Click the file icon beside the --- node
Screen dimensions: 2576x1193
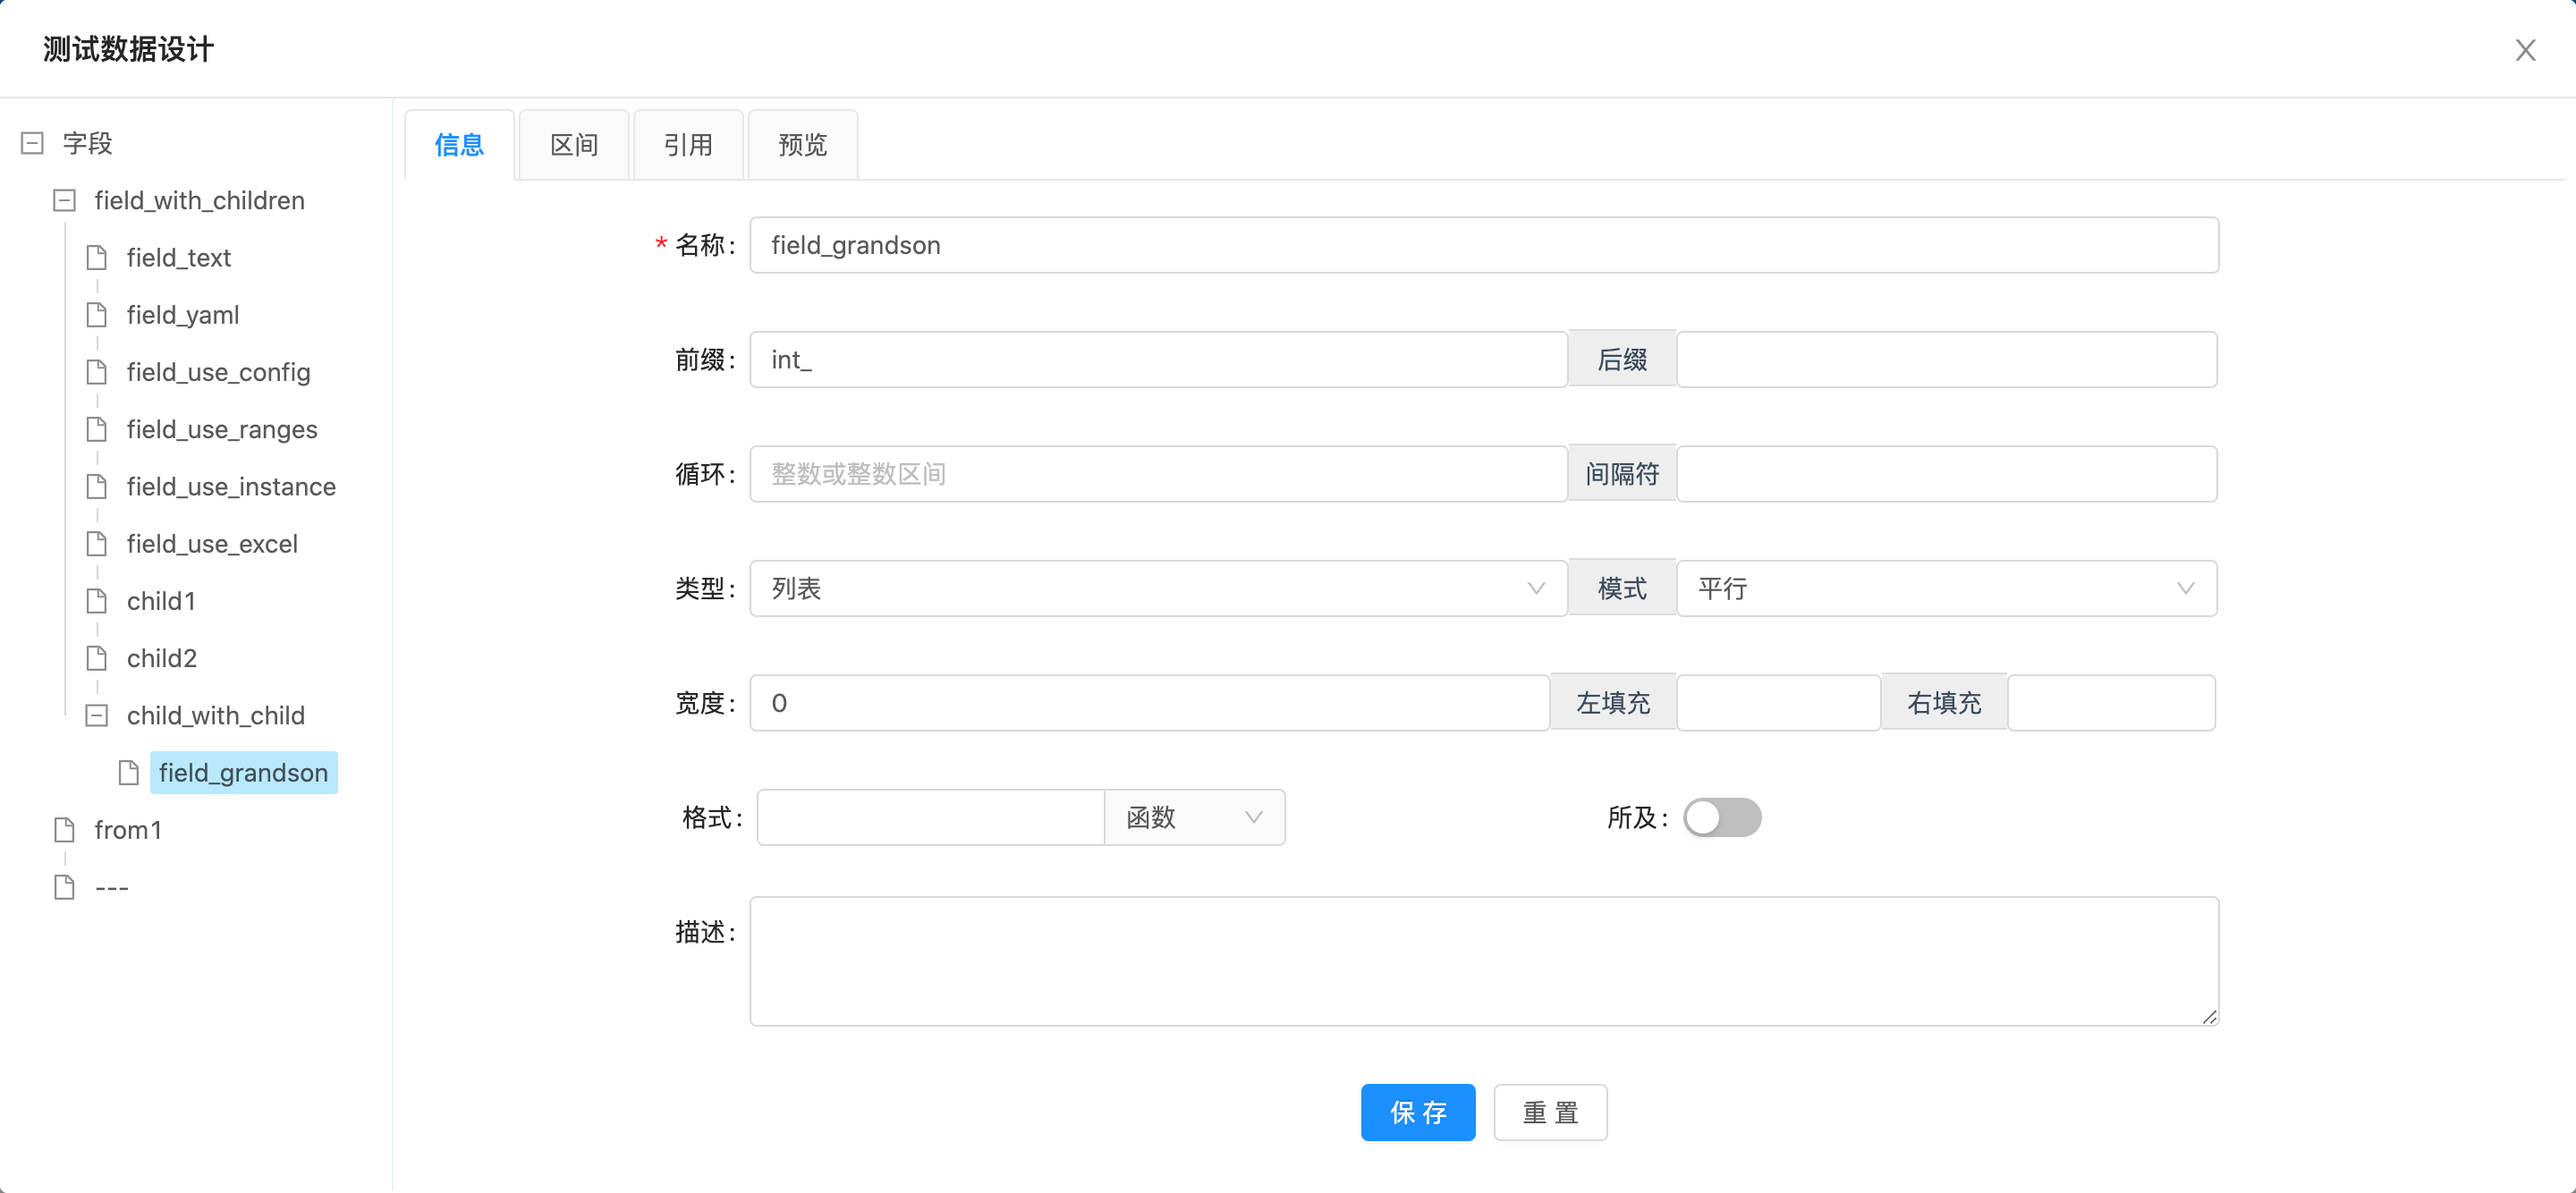[65, 887]
